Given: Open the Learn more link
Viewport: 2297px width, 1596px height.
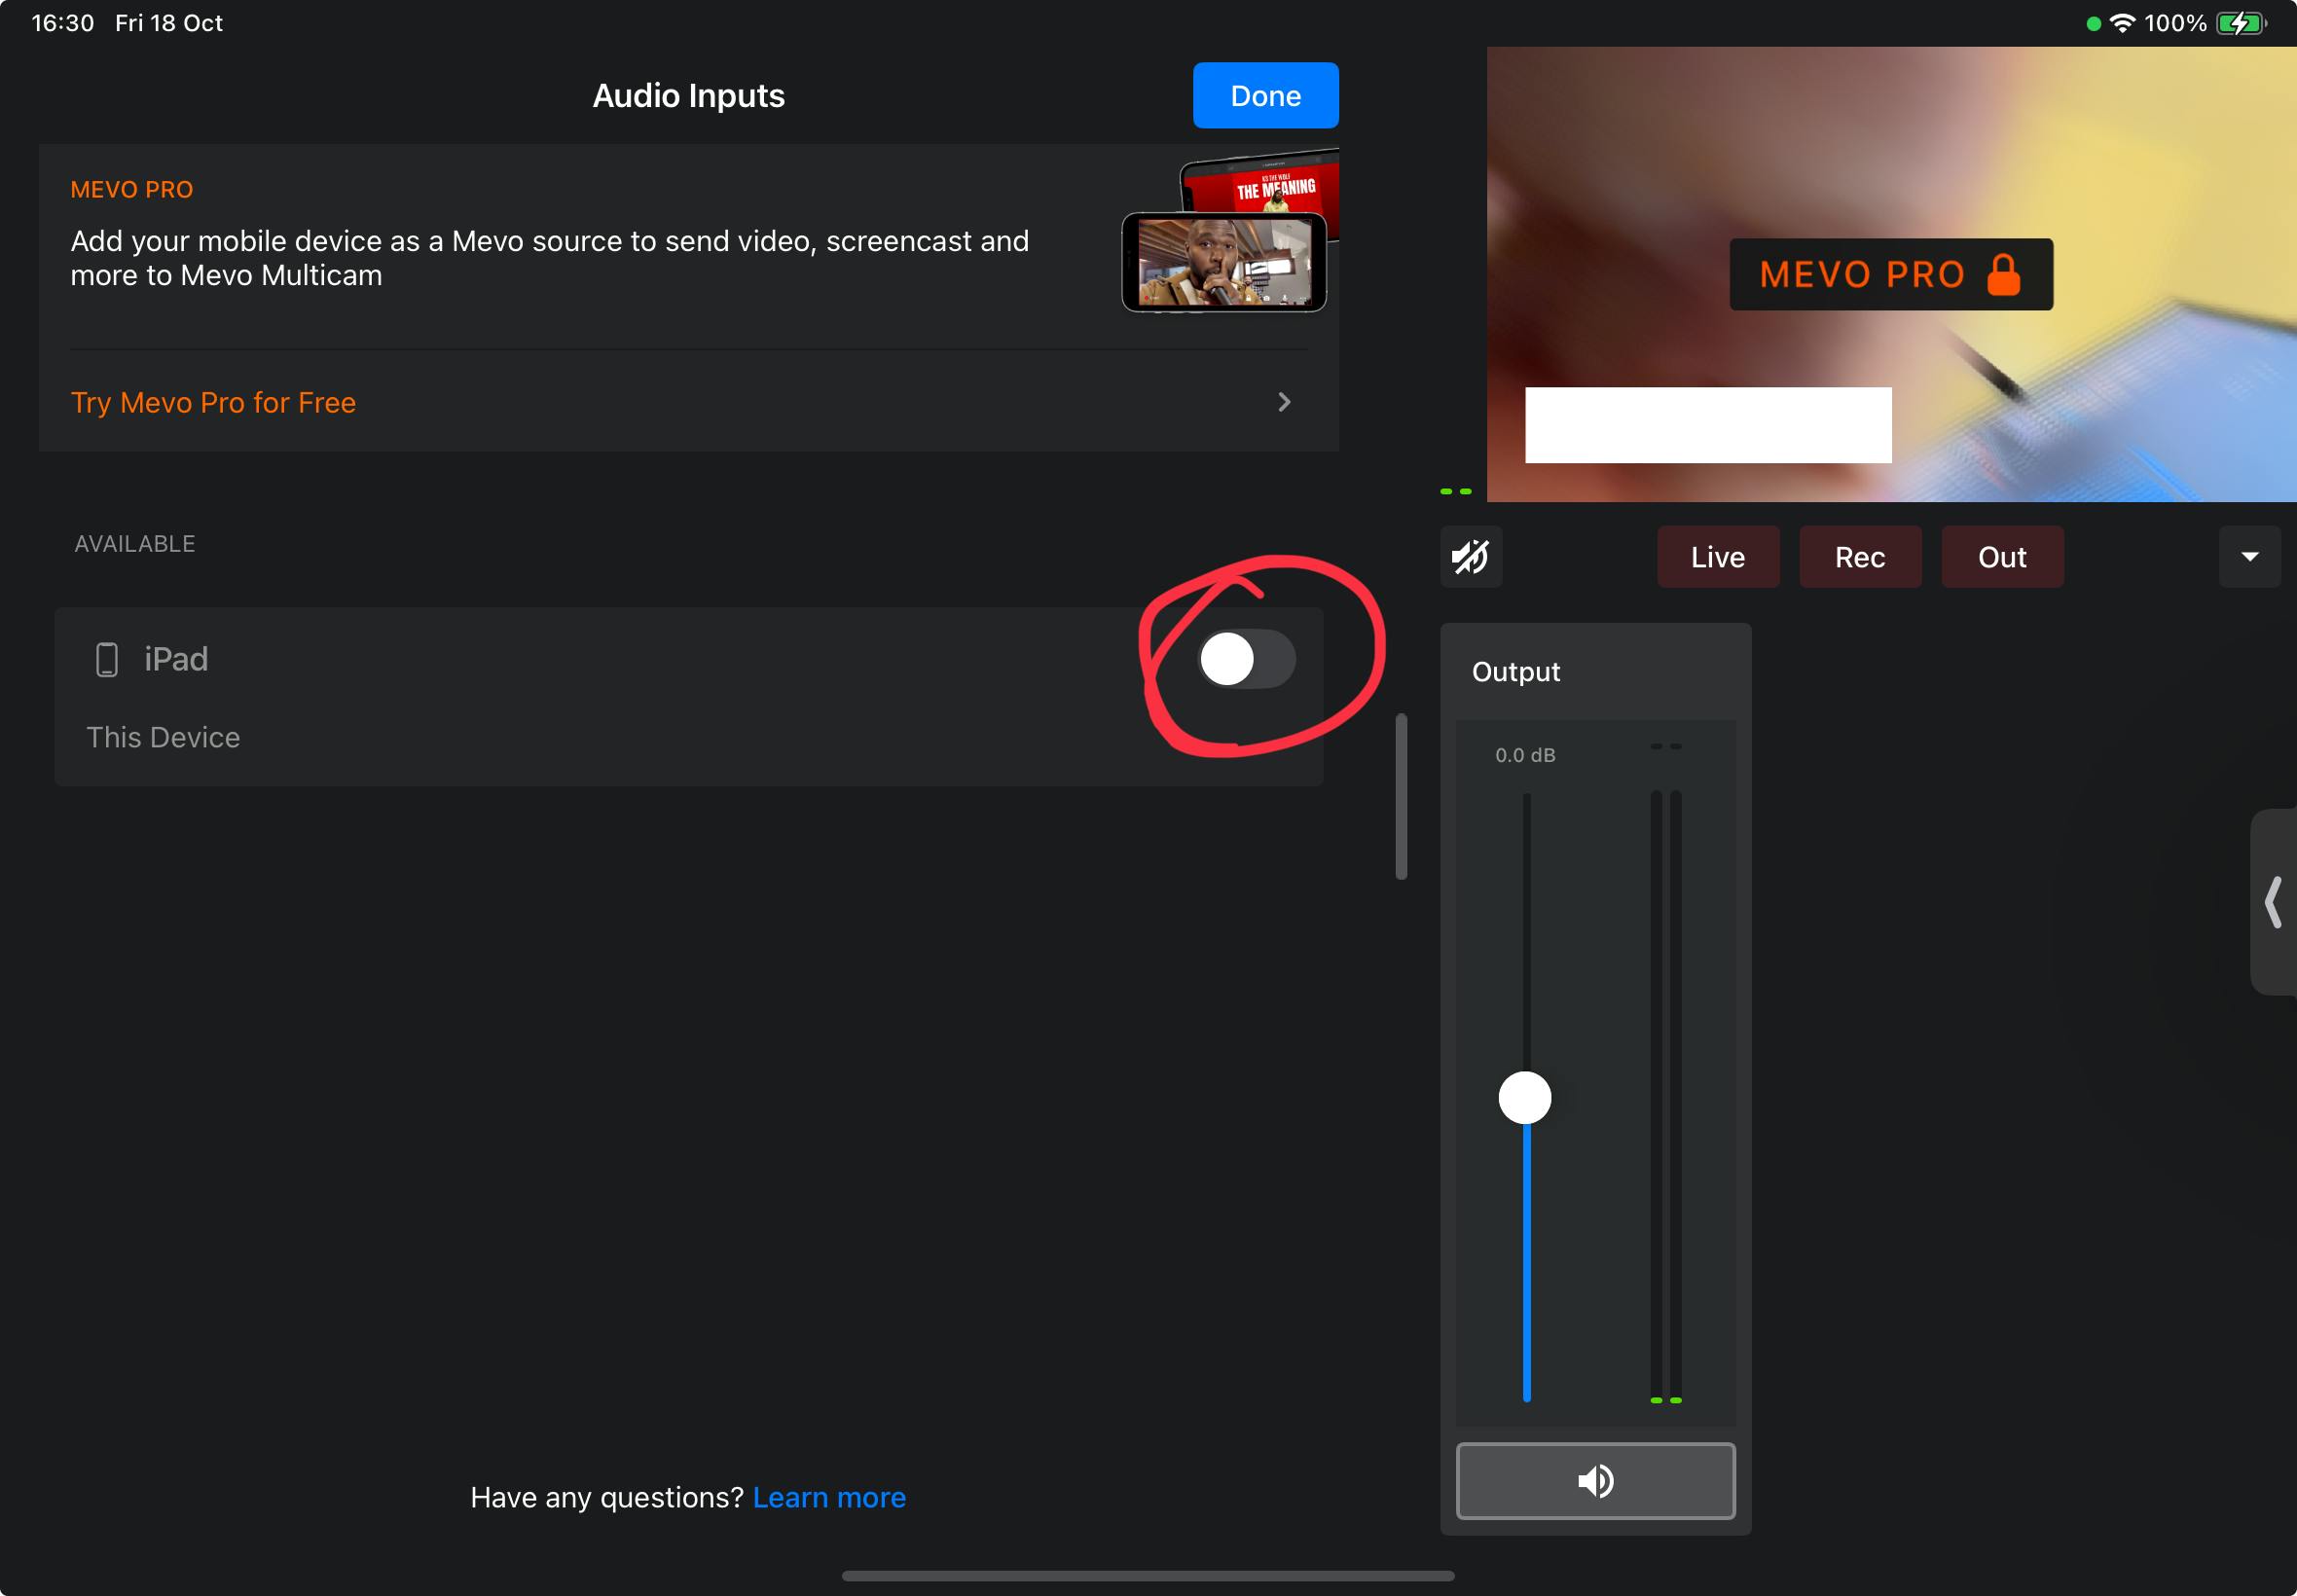Looking at the screenshot, I should (829, 1497).
